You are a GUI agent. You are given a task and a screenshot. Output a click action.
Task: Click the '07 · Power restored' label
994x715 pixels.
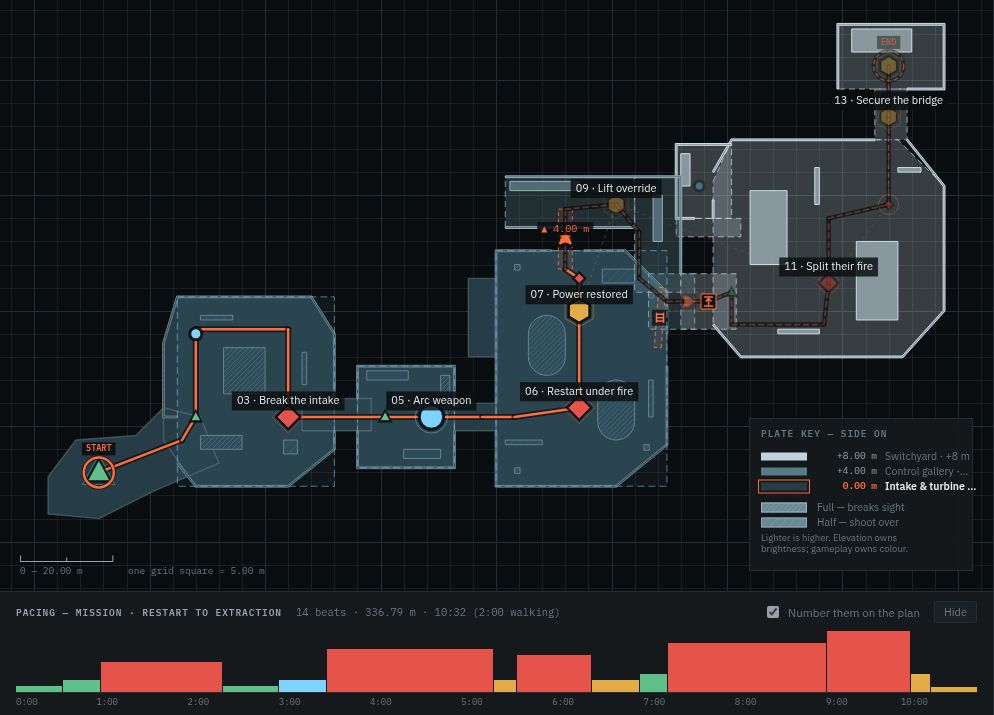click(x=579, y=294)
